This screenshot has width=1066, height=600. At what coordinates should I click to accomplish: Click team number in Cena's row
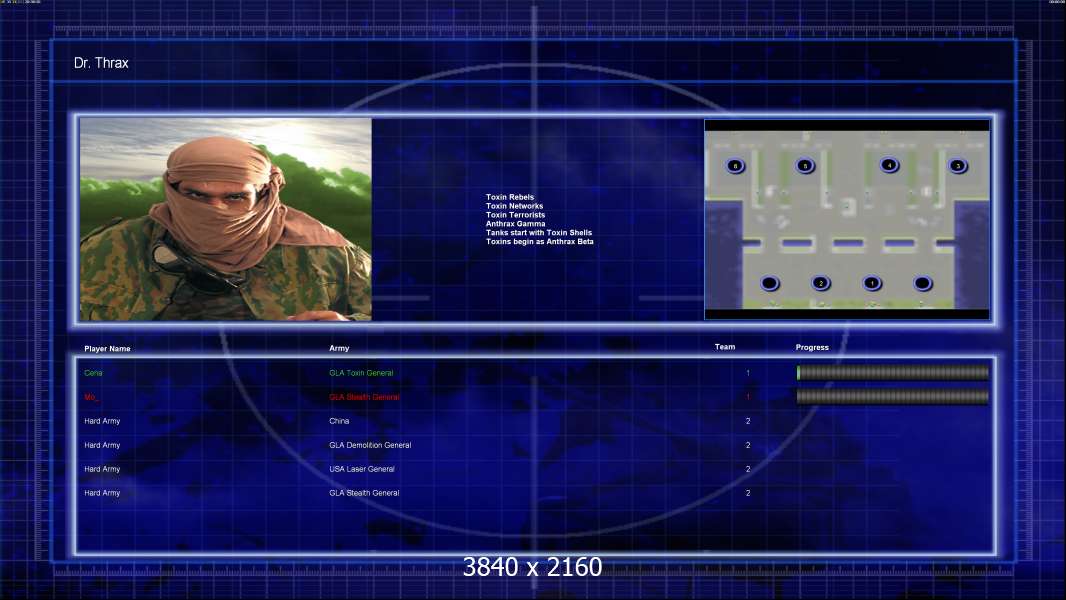(x=748, y=373)
